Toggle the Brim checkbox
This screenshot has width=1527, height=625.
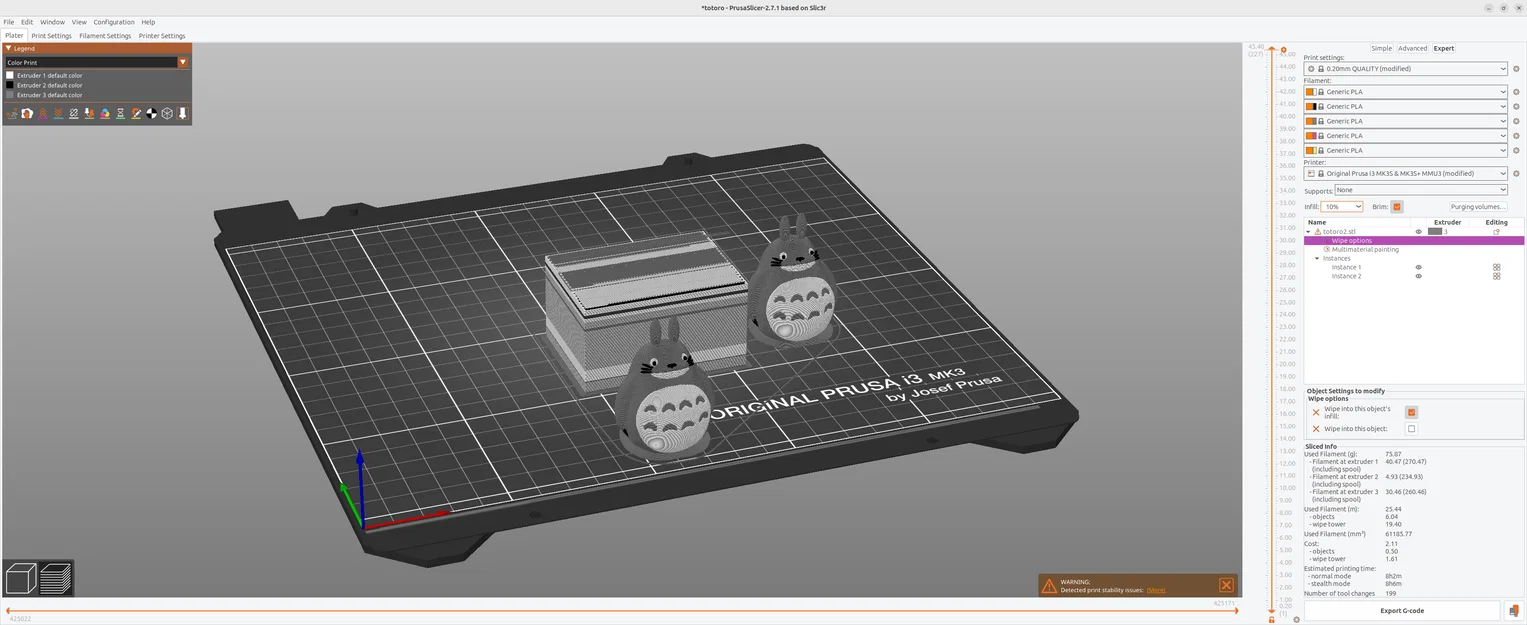coord(1397,207)
